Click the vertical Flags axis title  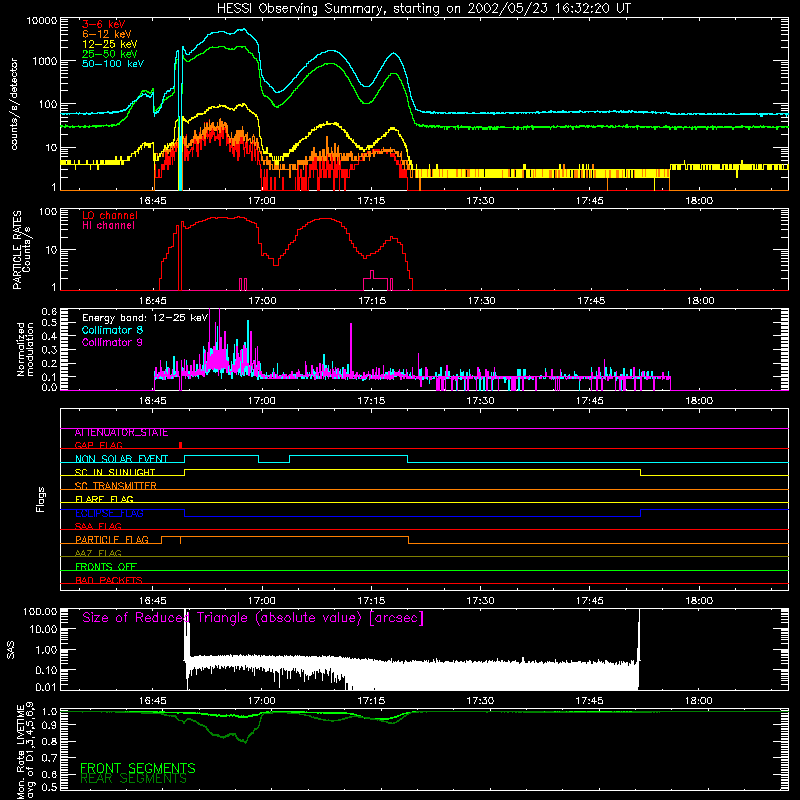coord(41,499)
